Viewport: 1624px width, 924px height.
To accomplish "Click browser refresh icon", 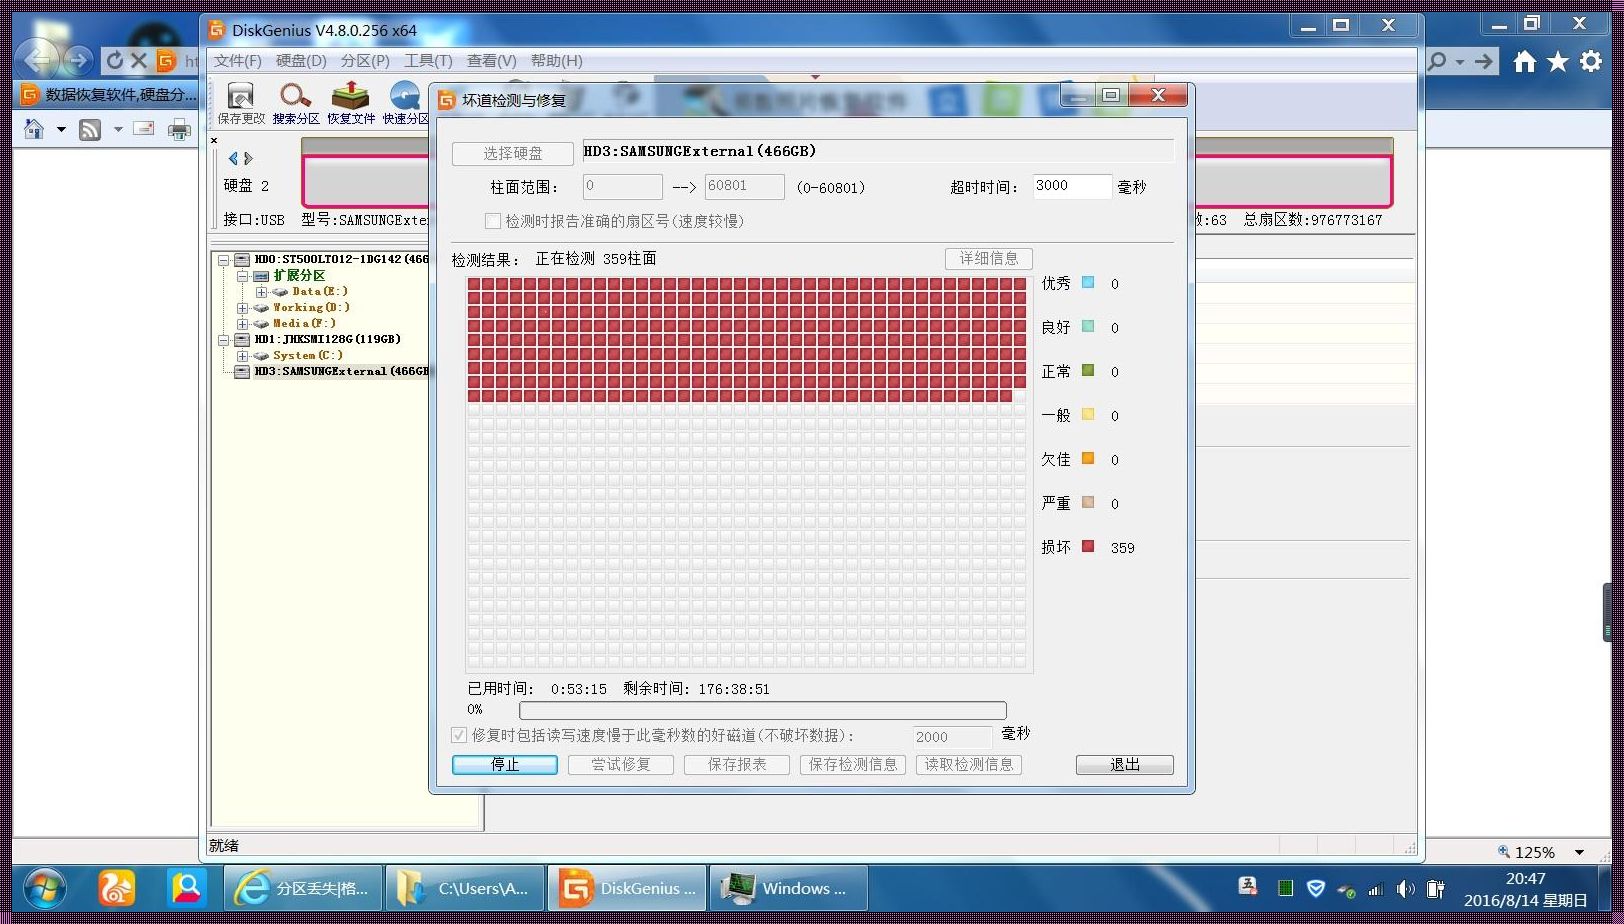I will click(114, 61).
